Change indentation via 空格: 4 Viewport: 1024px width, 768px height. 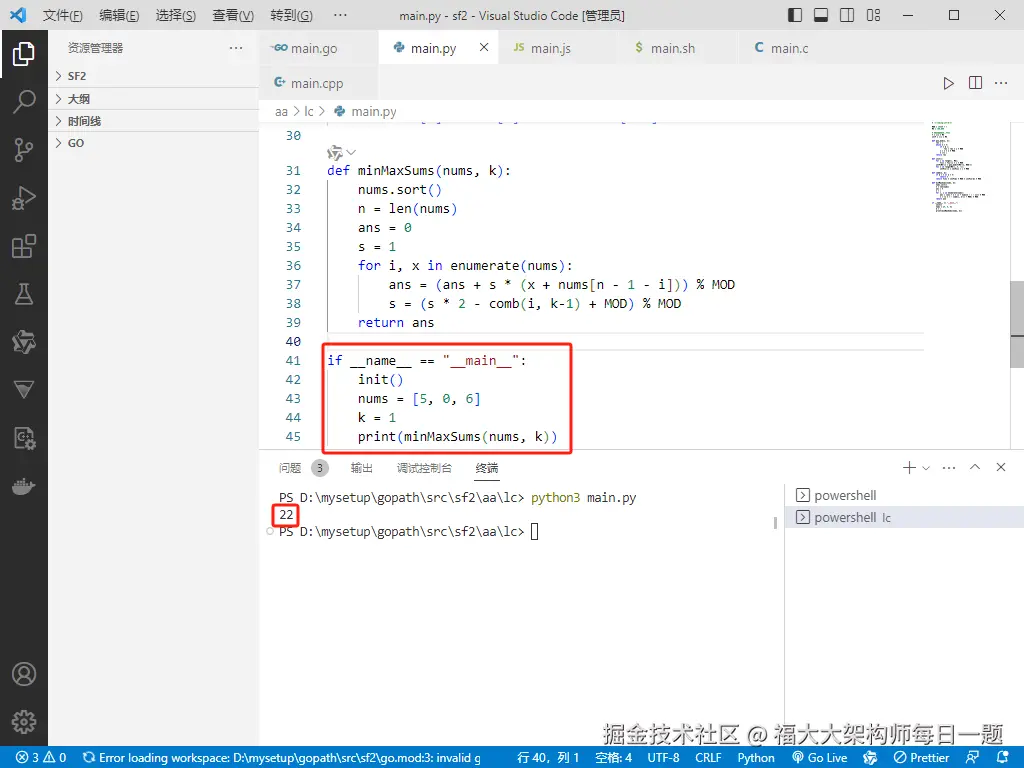coord(613,758)
